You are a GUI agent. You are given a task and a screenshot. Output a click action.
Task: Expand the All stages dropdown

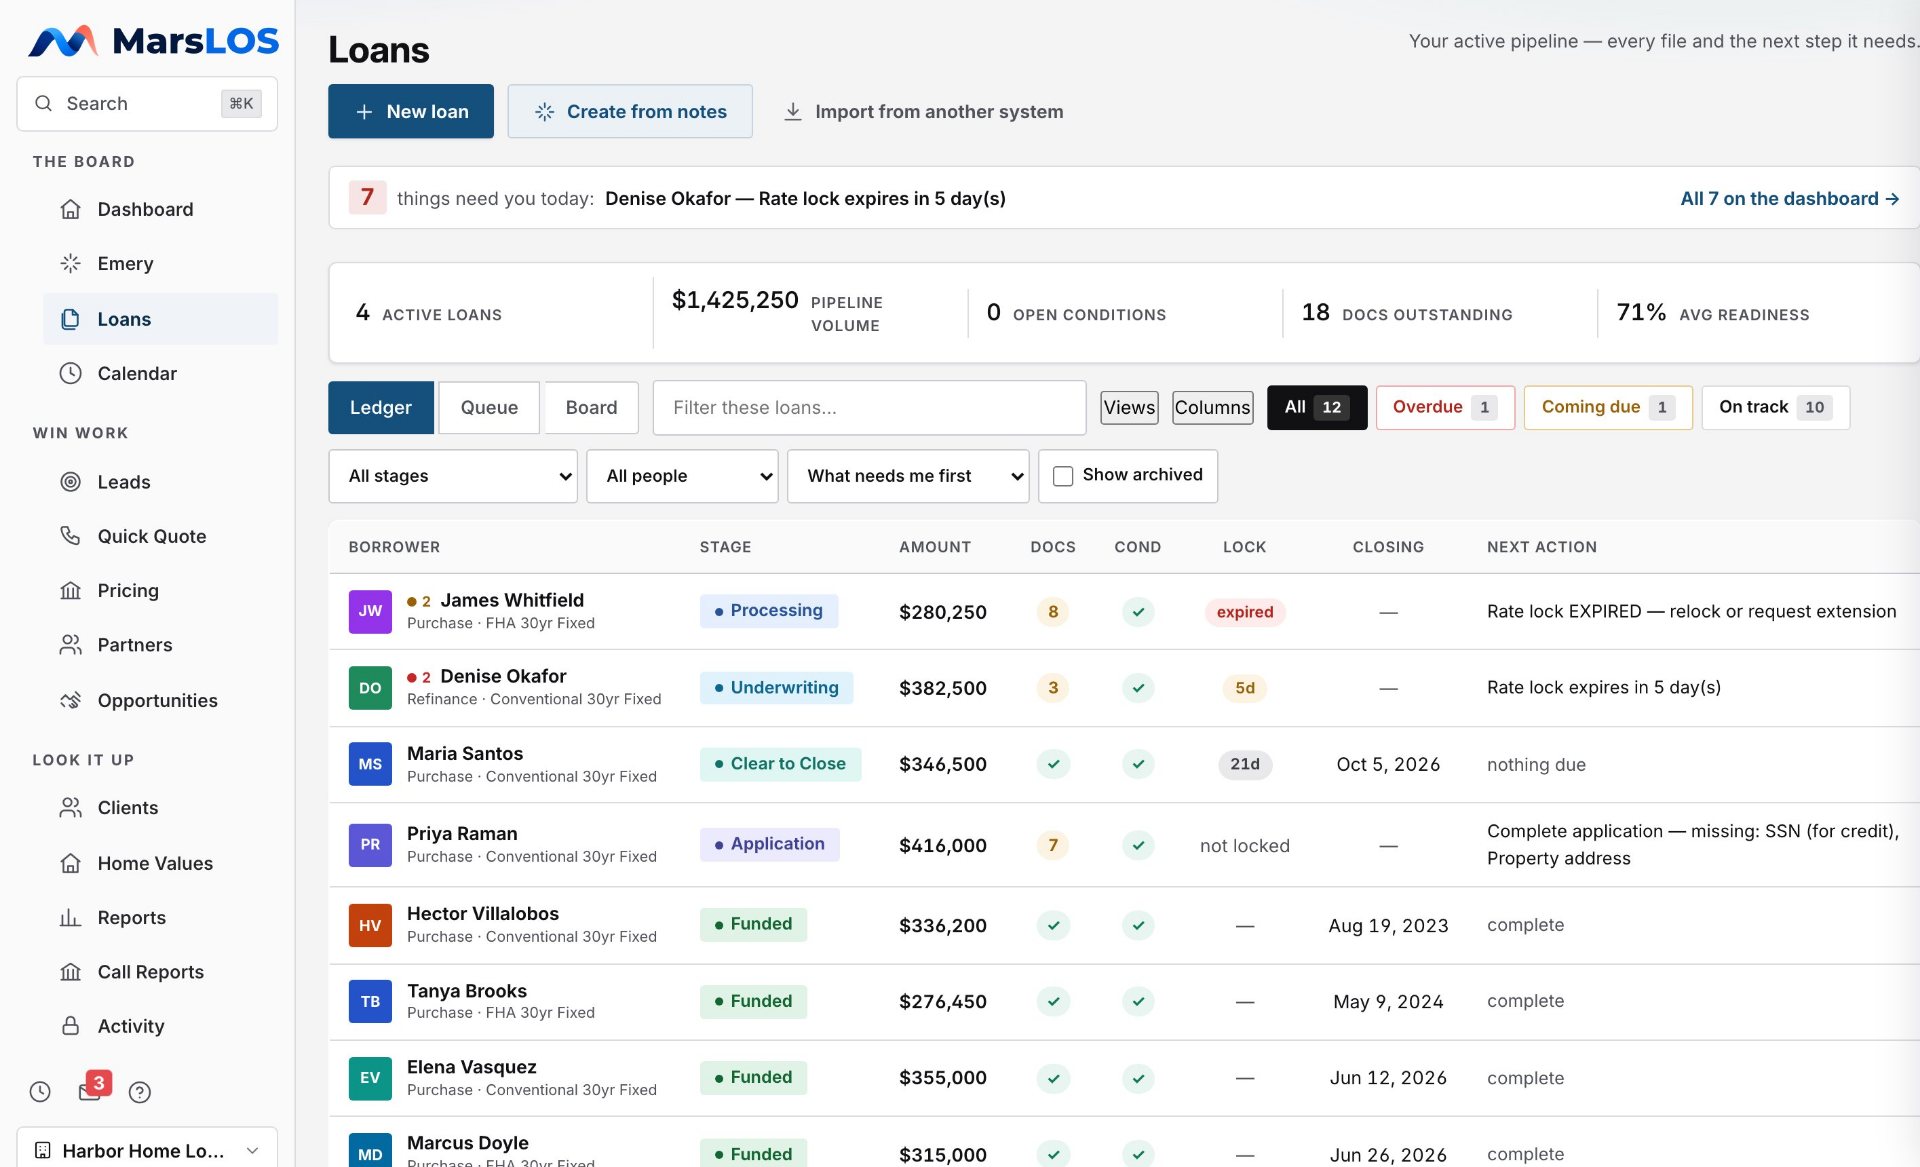click(453, 476)
